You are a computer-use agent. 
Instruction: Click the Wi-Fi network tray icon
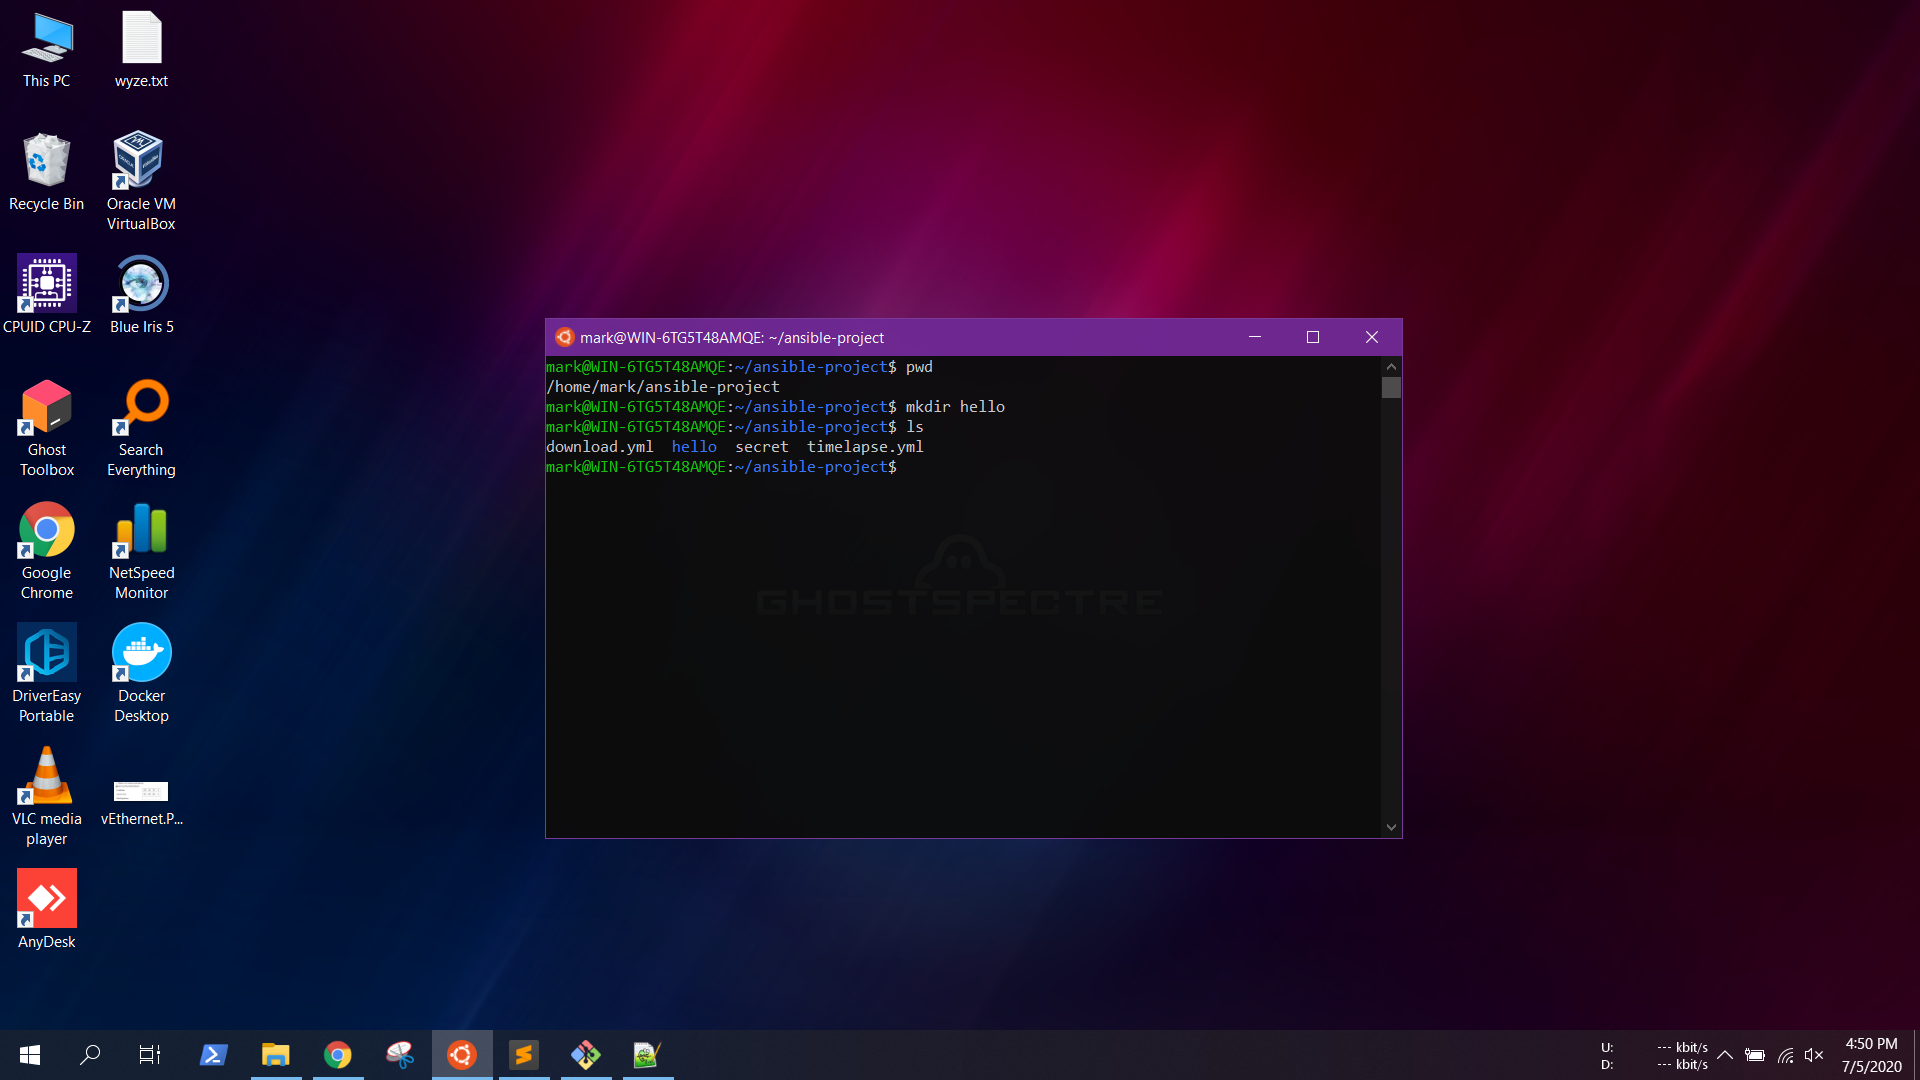tap(1786, 1055)
